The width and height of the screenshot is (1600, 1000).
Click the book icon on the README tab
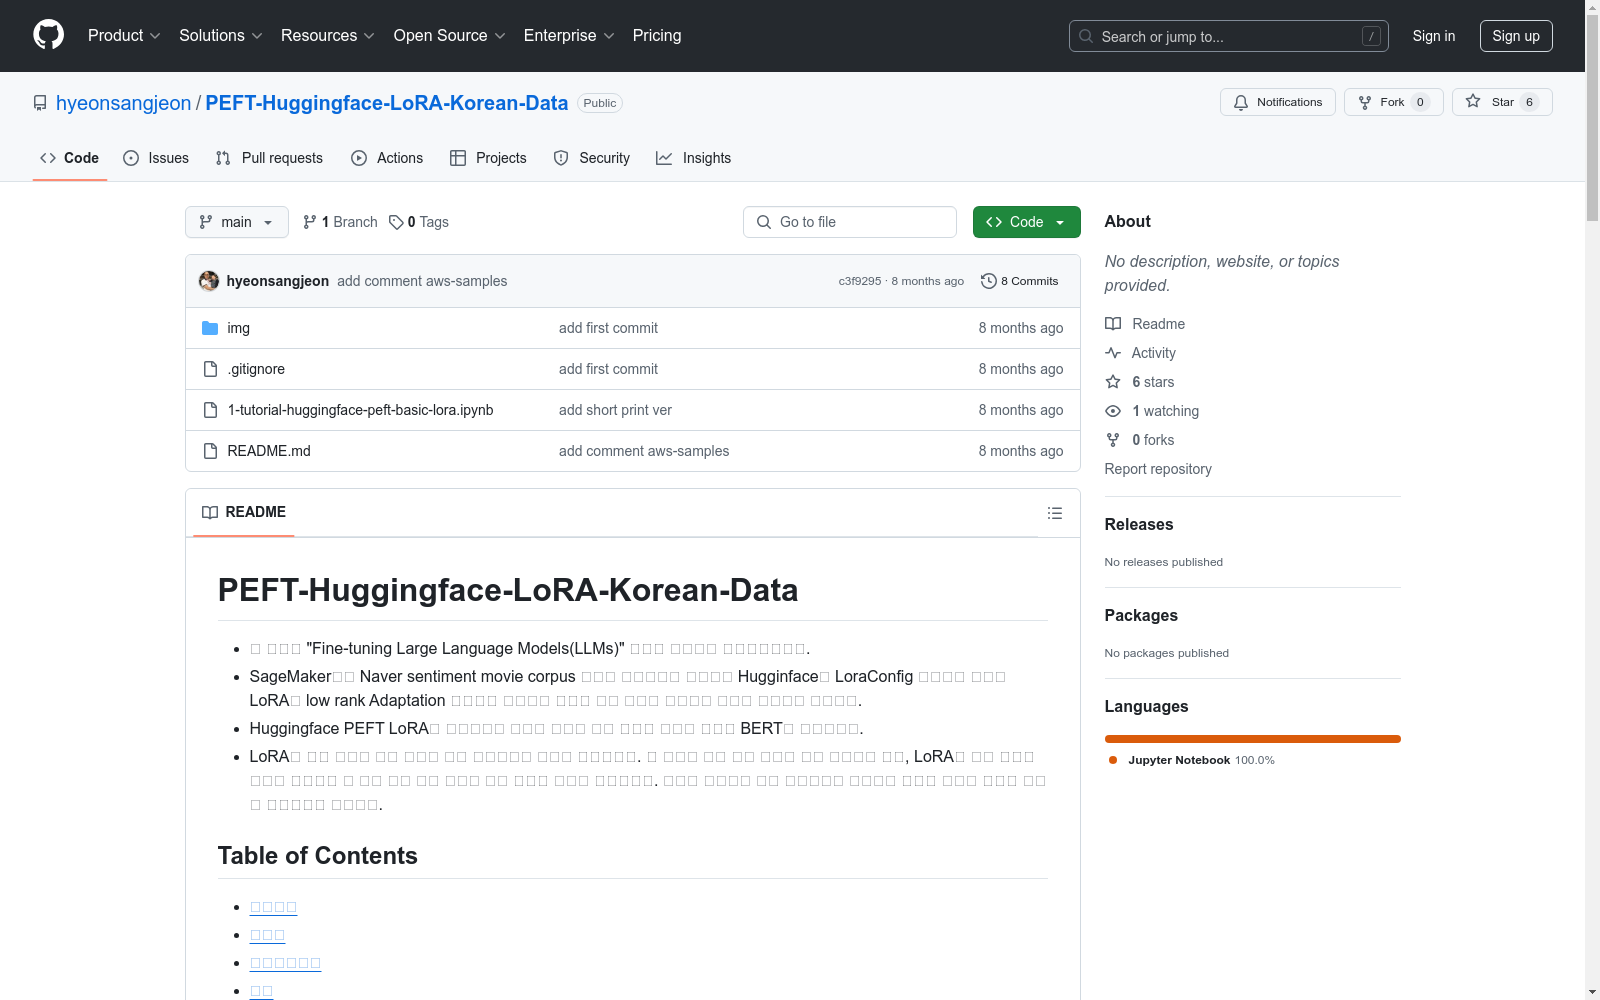[x=210, y=512]
